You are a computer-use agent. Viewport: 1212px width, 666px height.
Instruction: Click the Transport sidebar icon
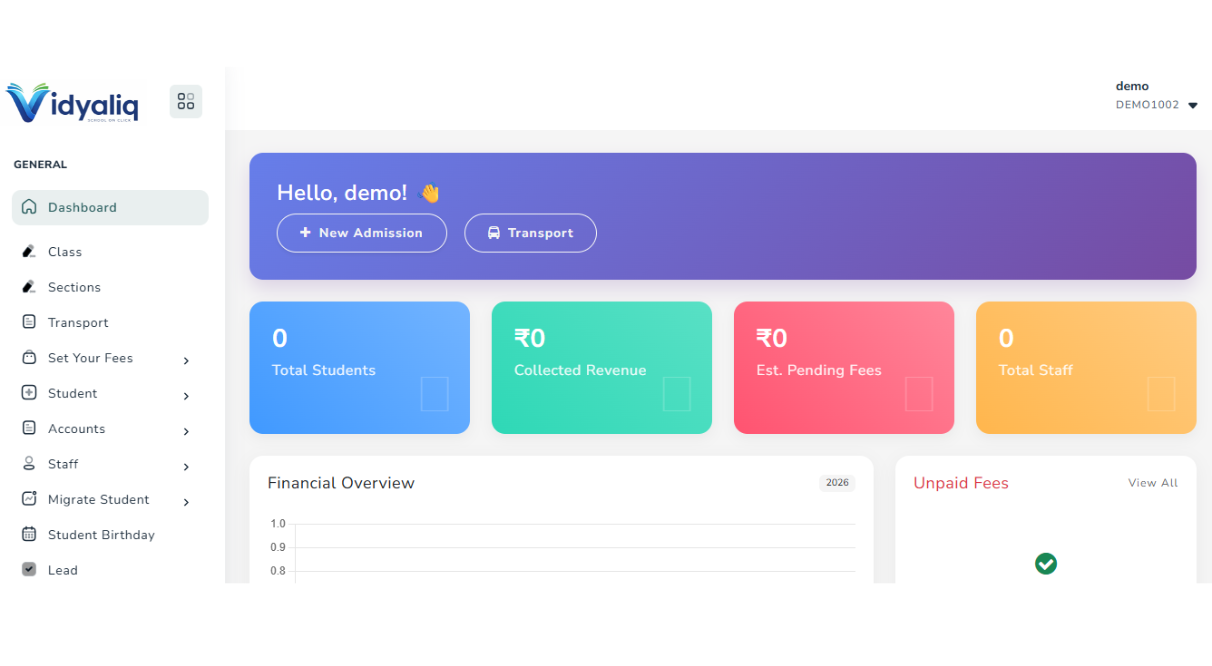pos(29,322)
